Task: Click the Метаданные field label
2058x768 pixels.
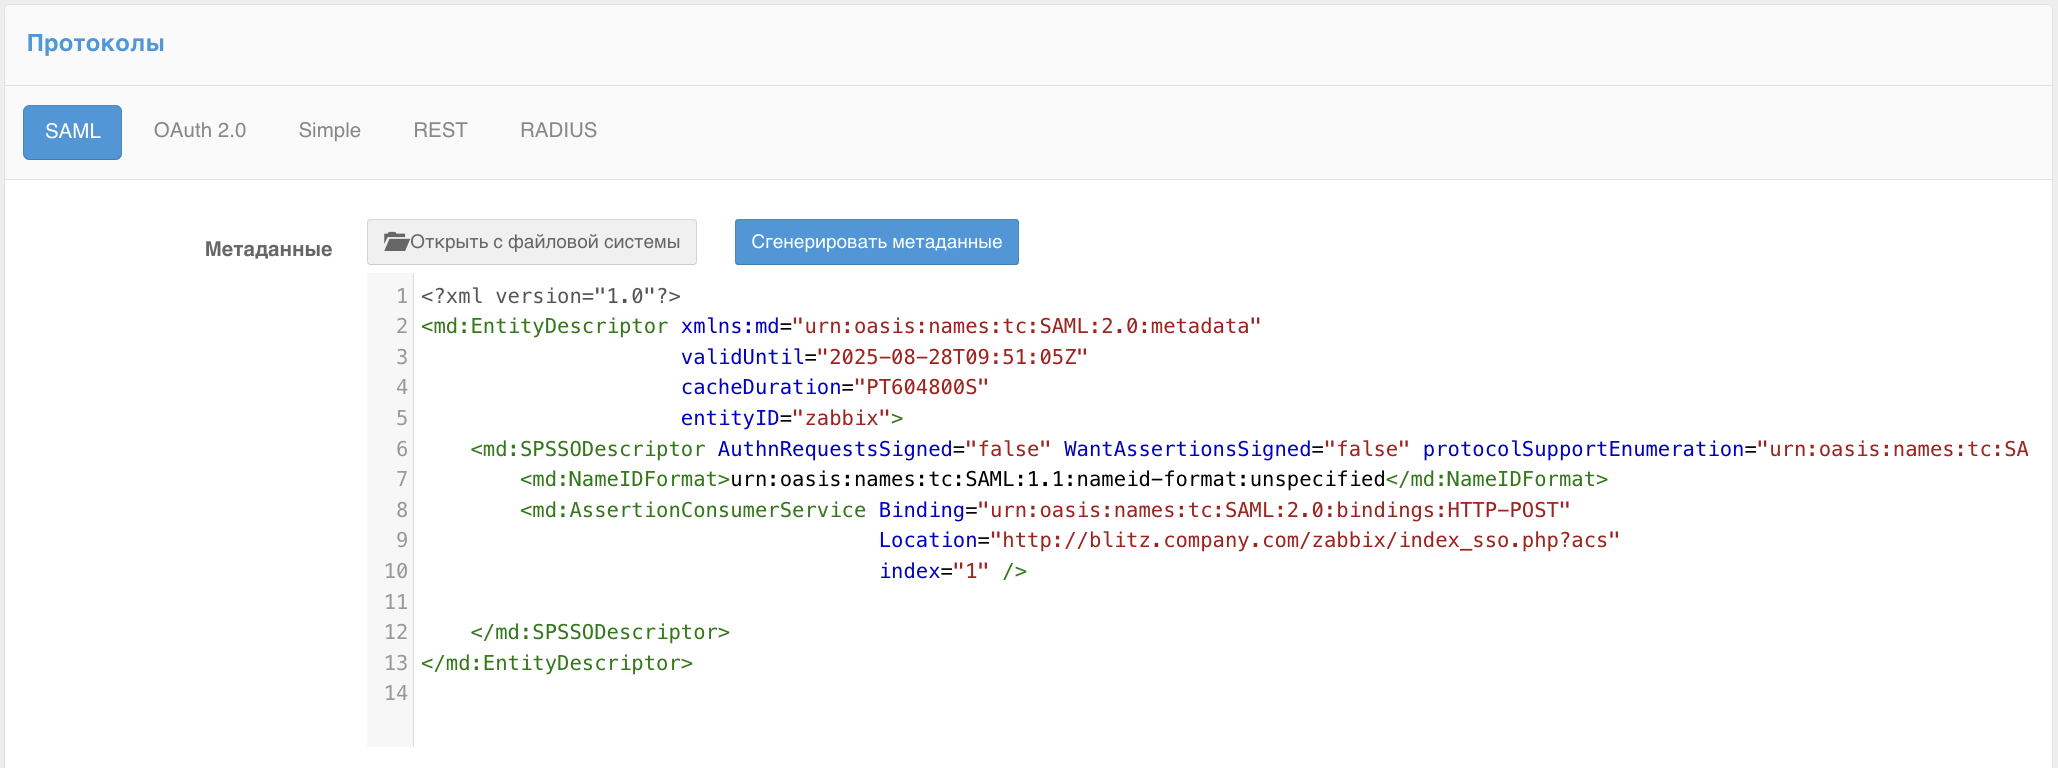Action: [x=268, y=249]
